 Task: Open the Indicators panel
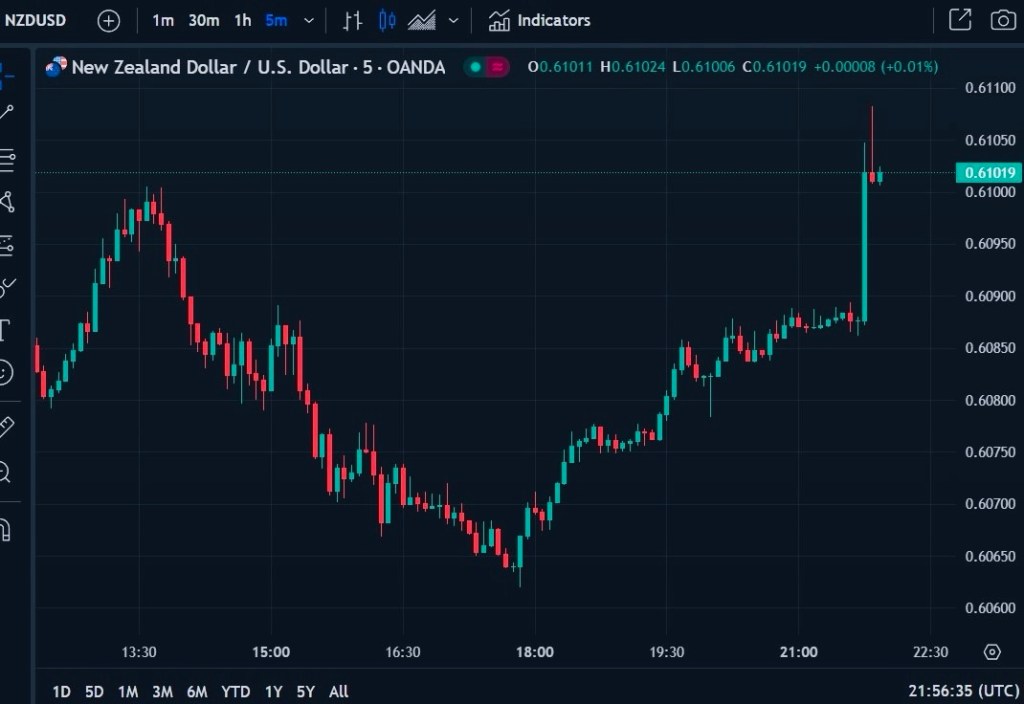540,20
